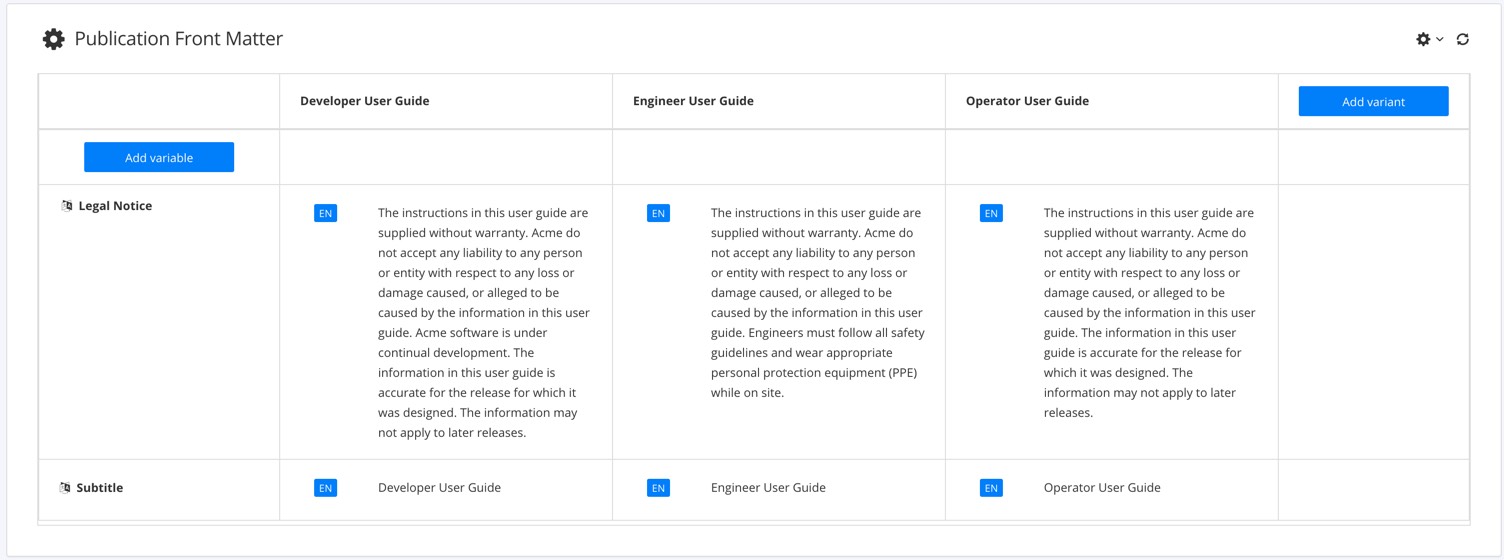This screenshot has height=560, width=1504.
Task: Select EN badge for Developer Legal Notice
Action: coord(325,213)
